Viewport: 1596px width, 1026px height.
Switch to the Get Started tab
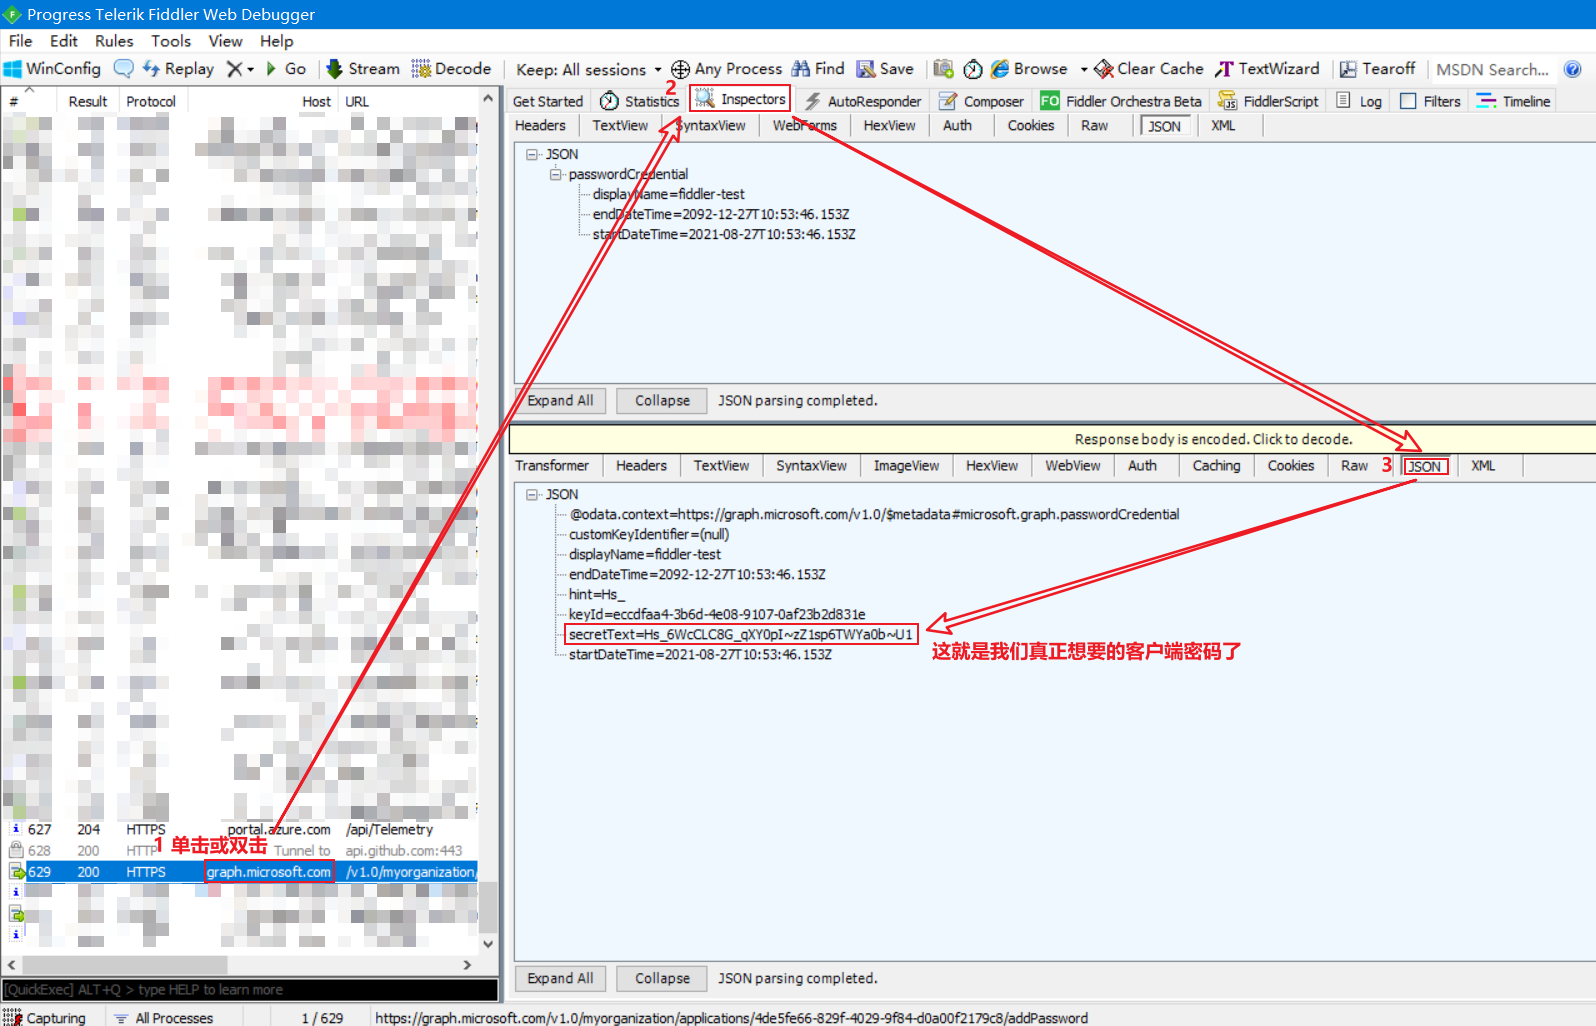547,101
